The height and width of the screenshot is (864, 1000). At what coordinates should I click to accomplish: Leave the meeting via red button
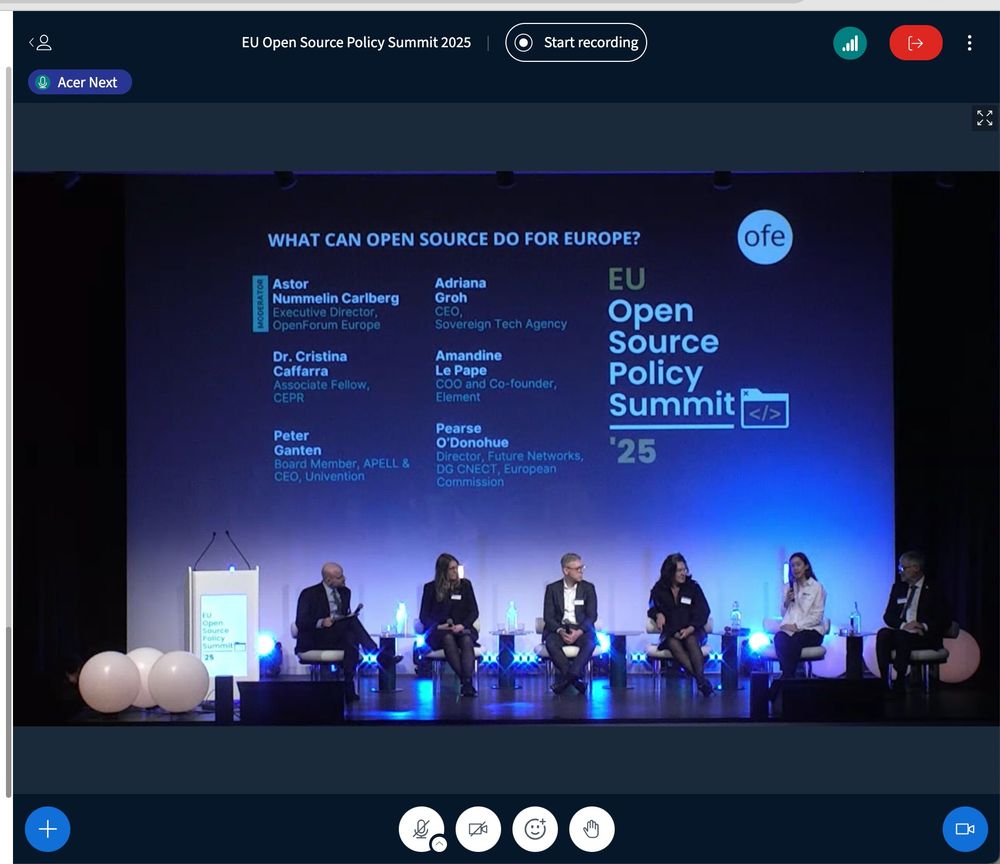point(916,43)
